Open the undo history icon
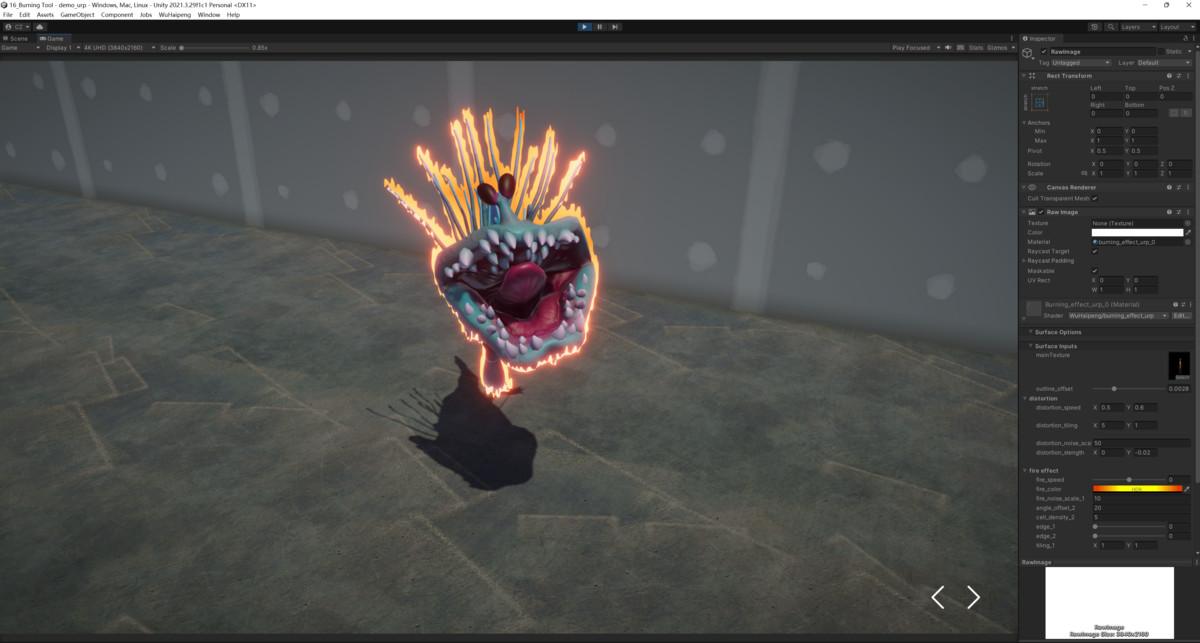The image size is (1200, 643). coord(1095,27)
